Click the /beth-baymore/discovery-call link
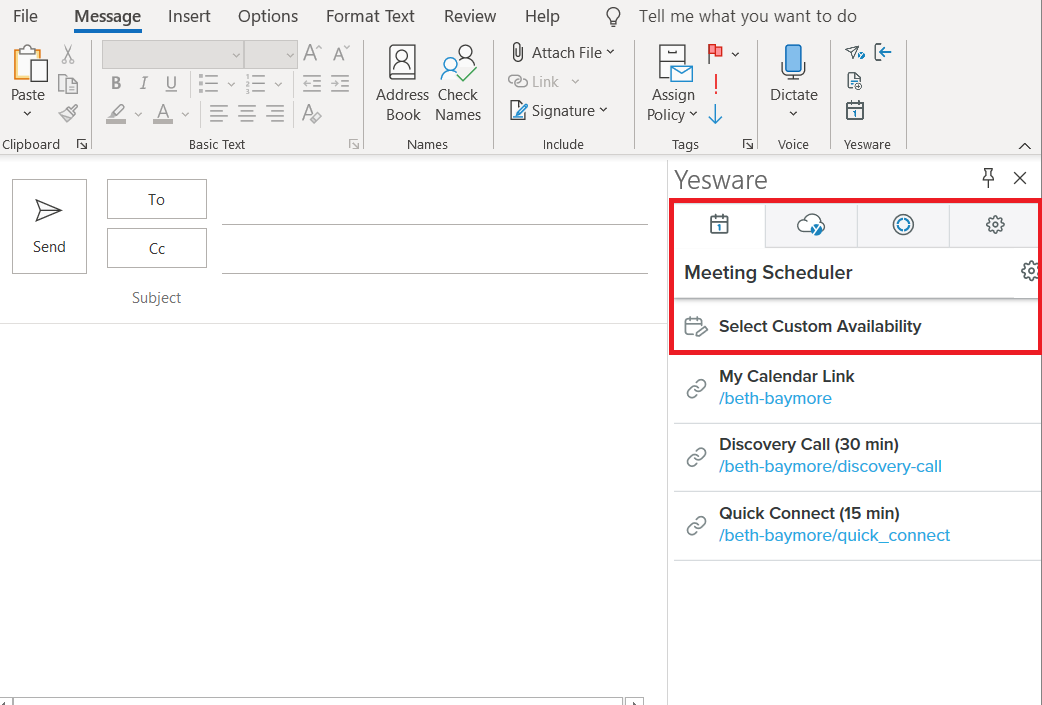This screenshot has height=705, width=1042. tap(830, 466)
